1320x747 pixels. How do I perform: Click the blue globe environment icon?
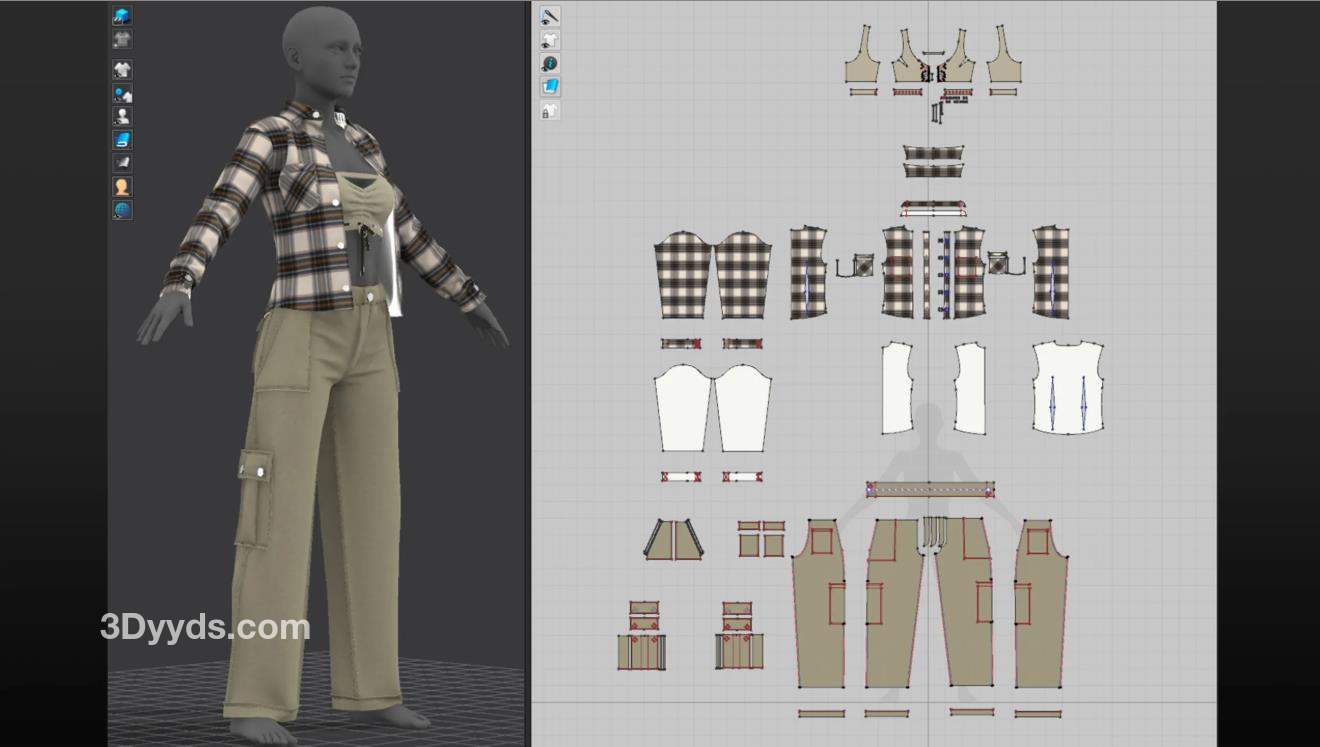point(122,210)
